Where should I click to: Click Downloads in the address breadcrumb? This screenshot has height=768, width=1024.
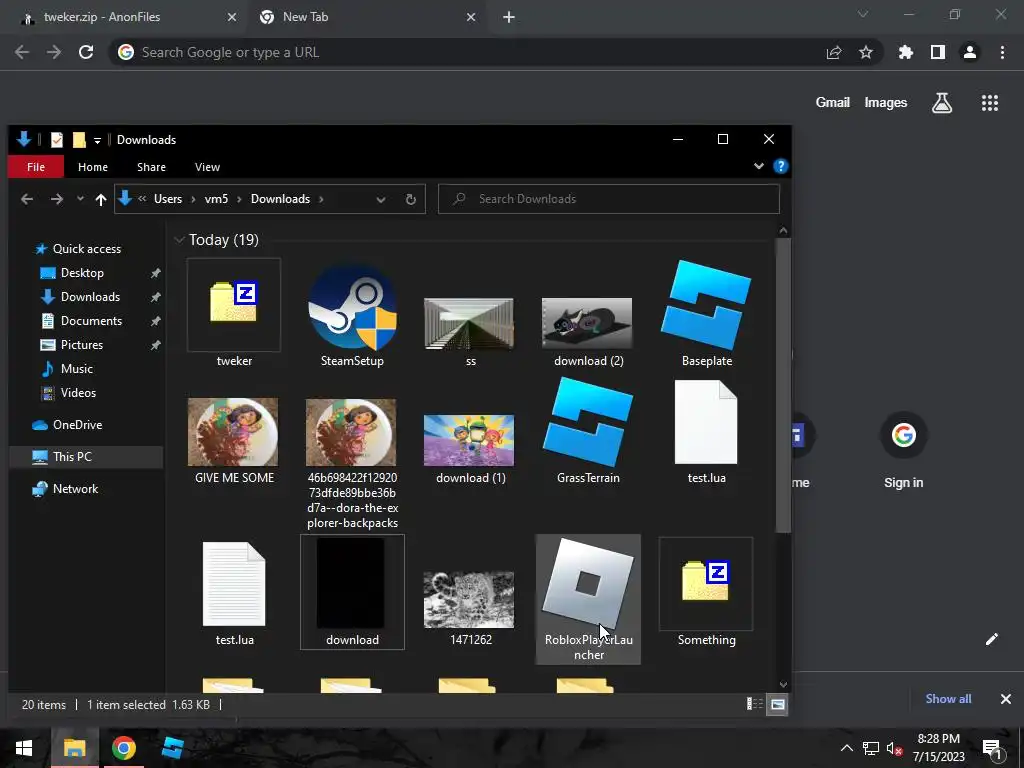click(x=280, y=199)
